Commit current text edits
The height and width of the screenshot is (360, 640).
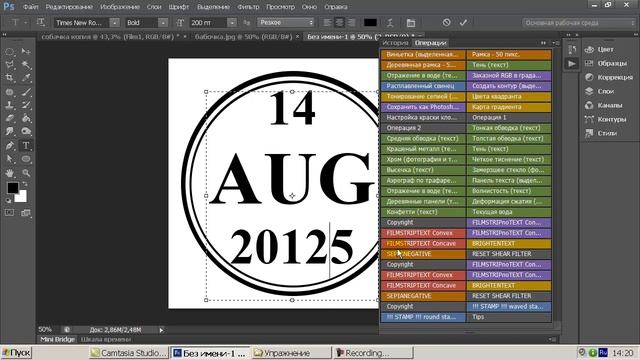point(463,22)
